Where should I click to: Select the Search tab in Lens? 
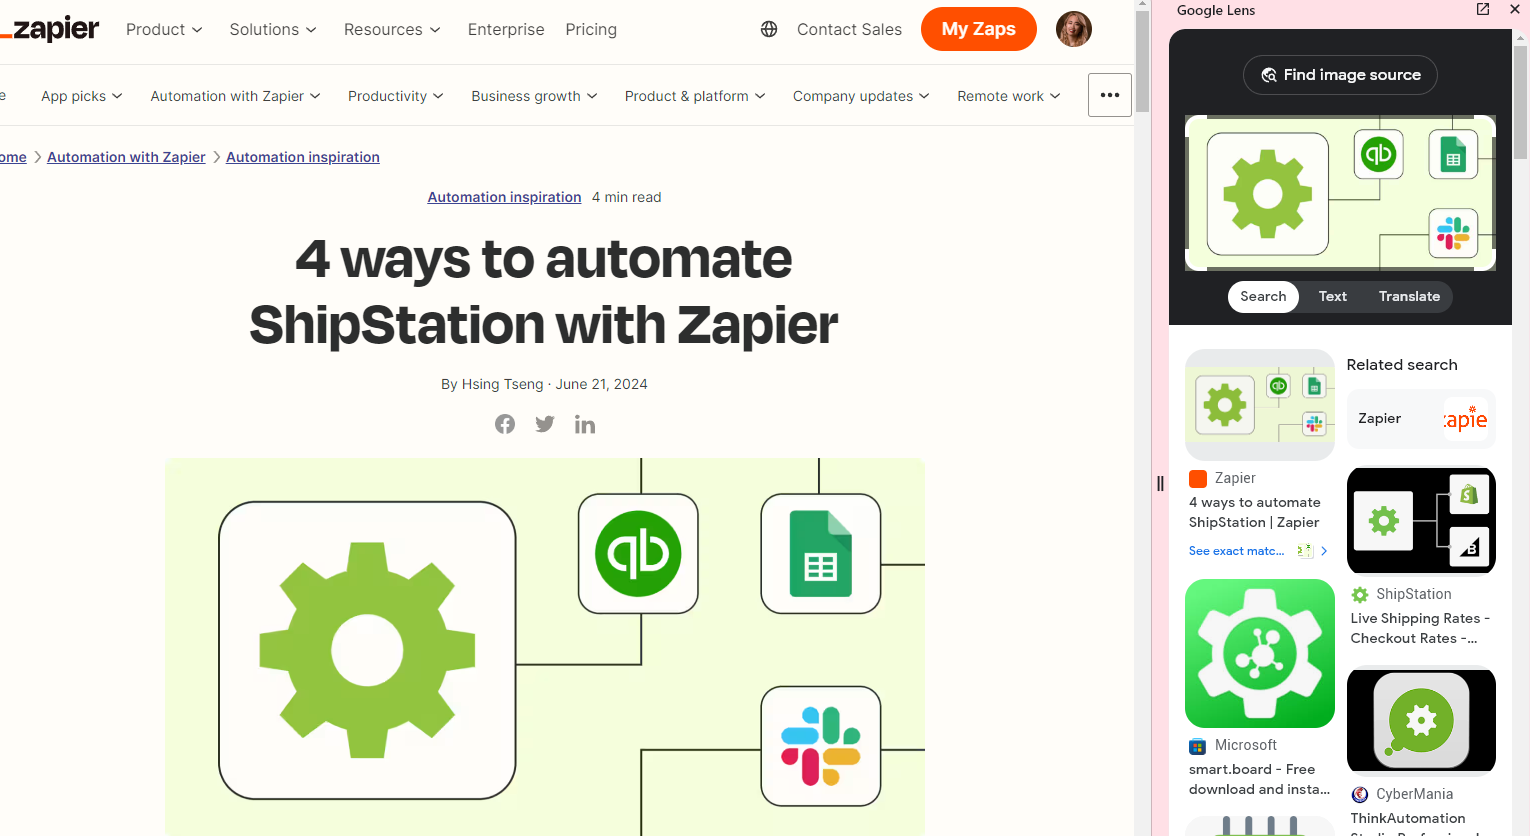click(x=1263, y=296)
